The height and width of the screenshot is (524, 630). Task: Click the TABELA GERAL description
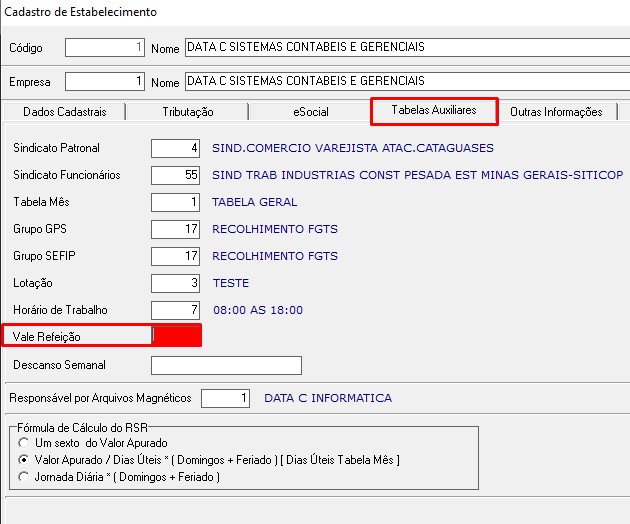click(255, 202)
